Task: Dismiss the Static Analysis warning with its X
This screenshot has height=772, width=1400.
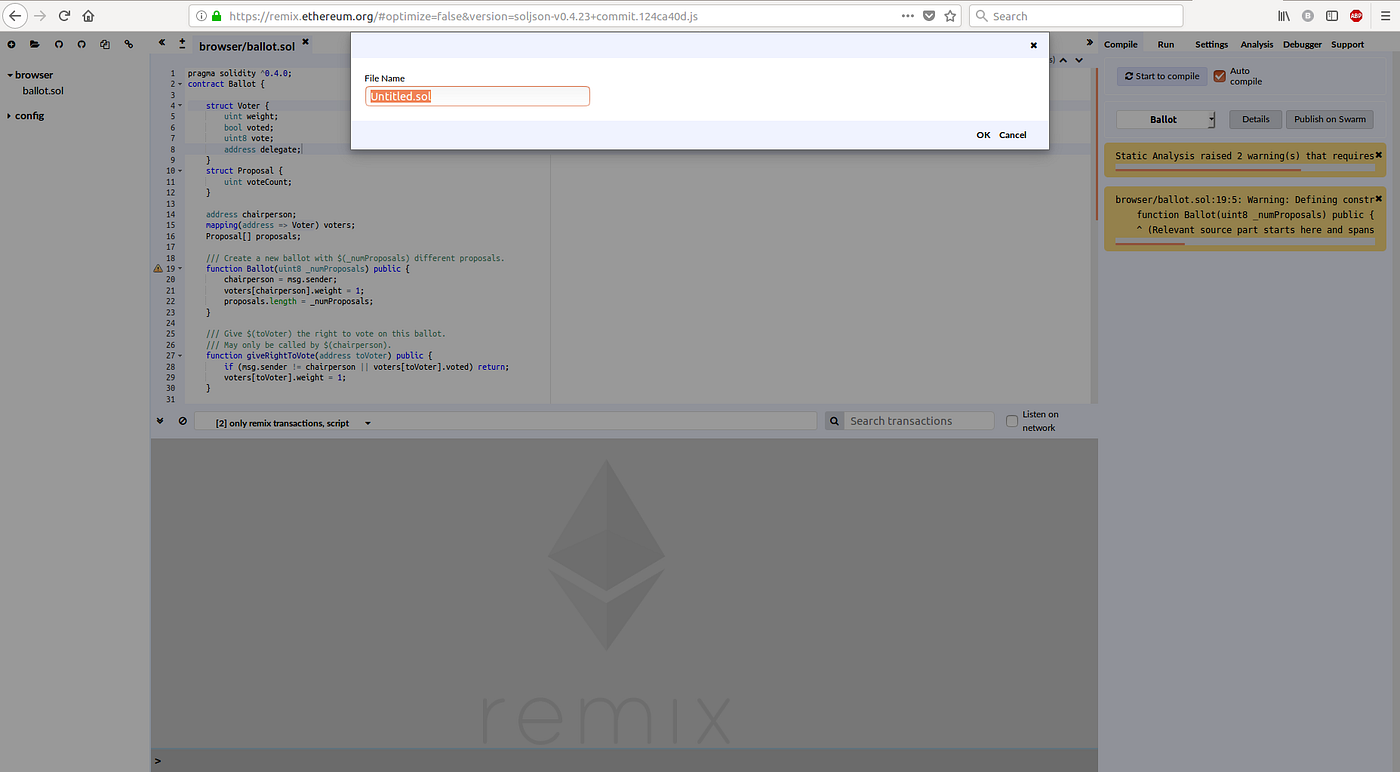Action: pos(1378,155)
